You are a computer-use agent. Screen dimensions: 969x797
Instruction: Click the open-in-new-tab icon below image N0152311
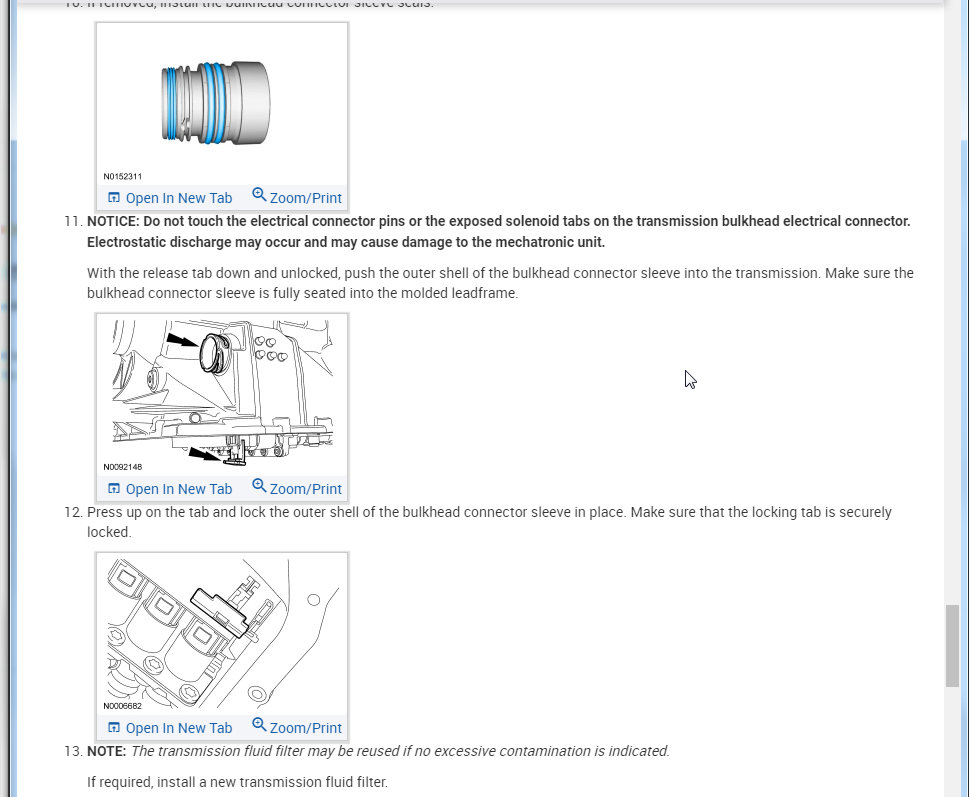(x=114, y=198)
